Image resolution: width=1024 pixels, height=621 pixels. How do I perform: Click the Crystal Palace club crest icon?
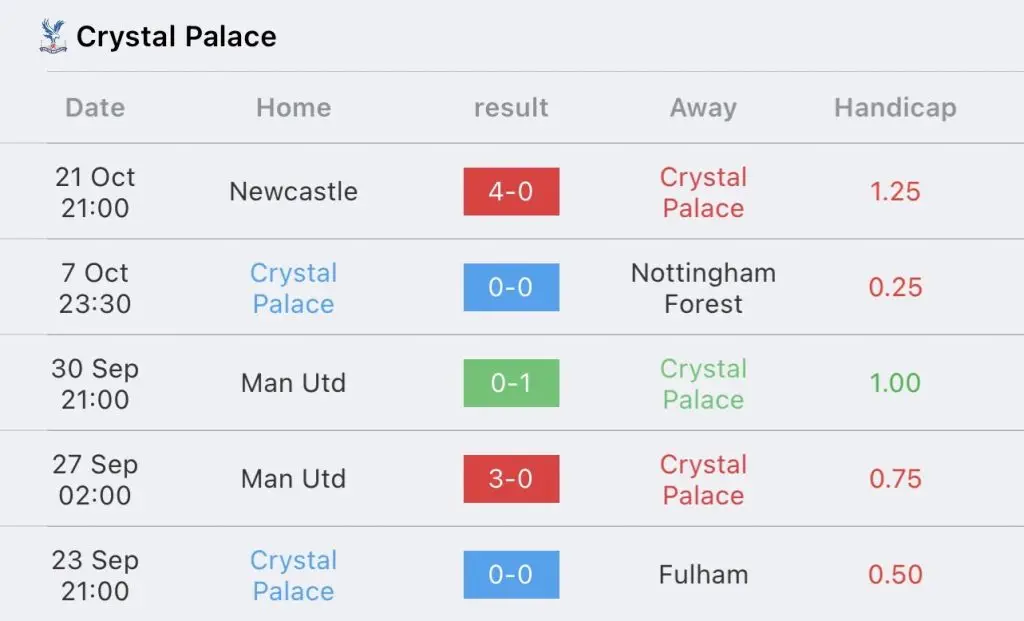(x=53, y=36)
